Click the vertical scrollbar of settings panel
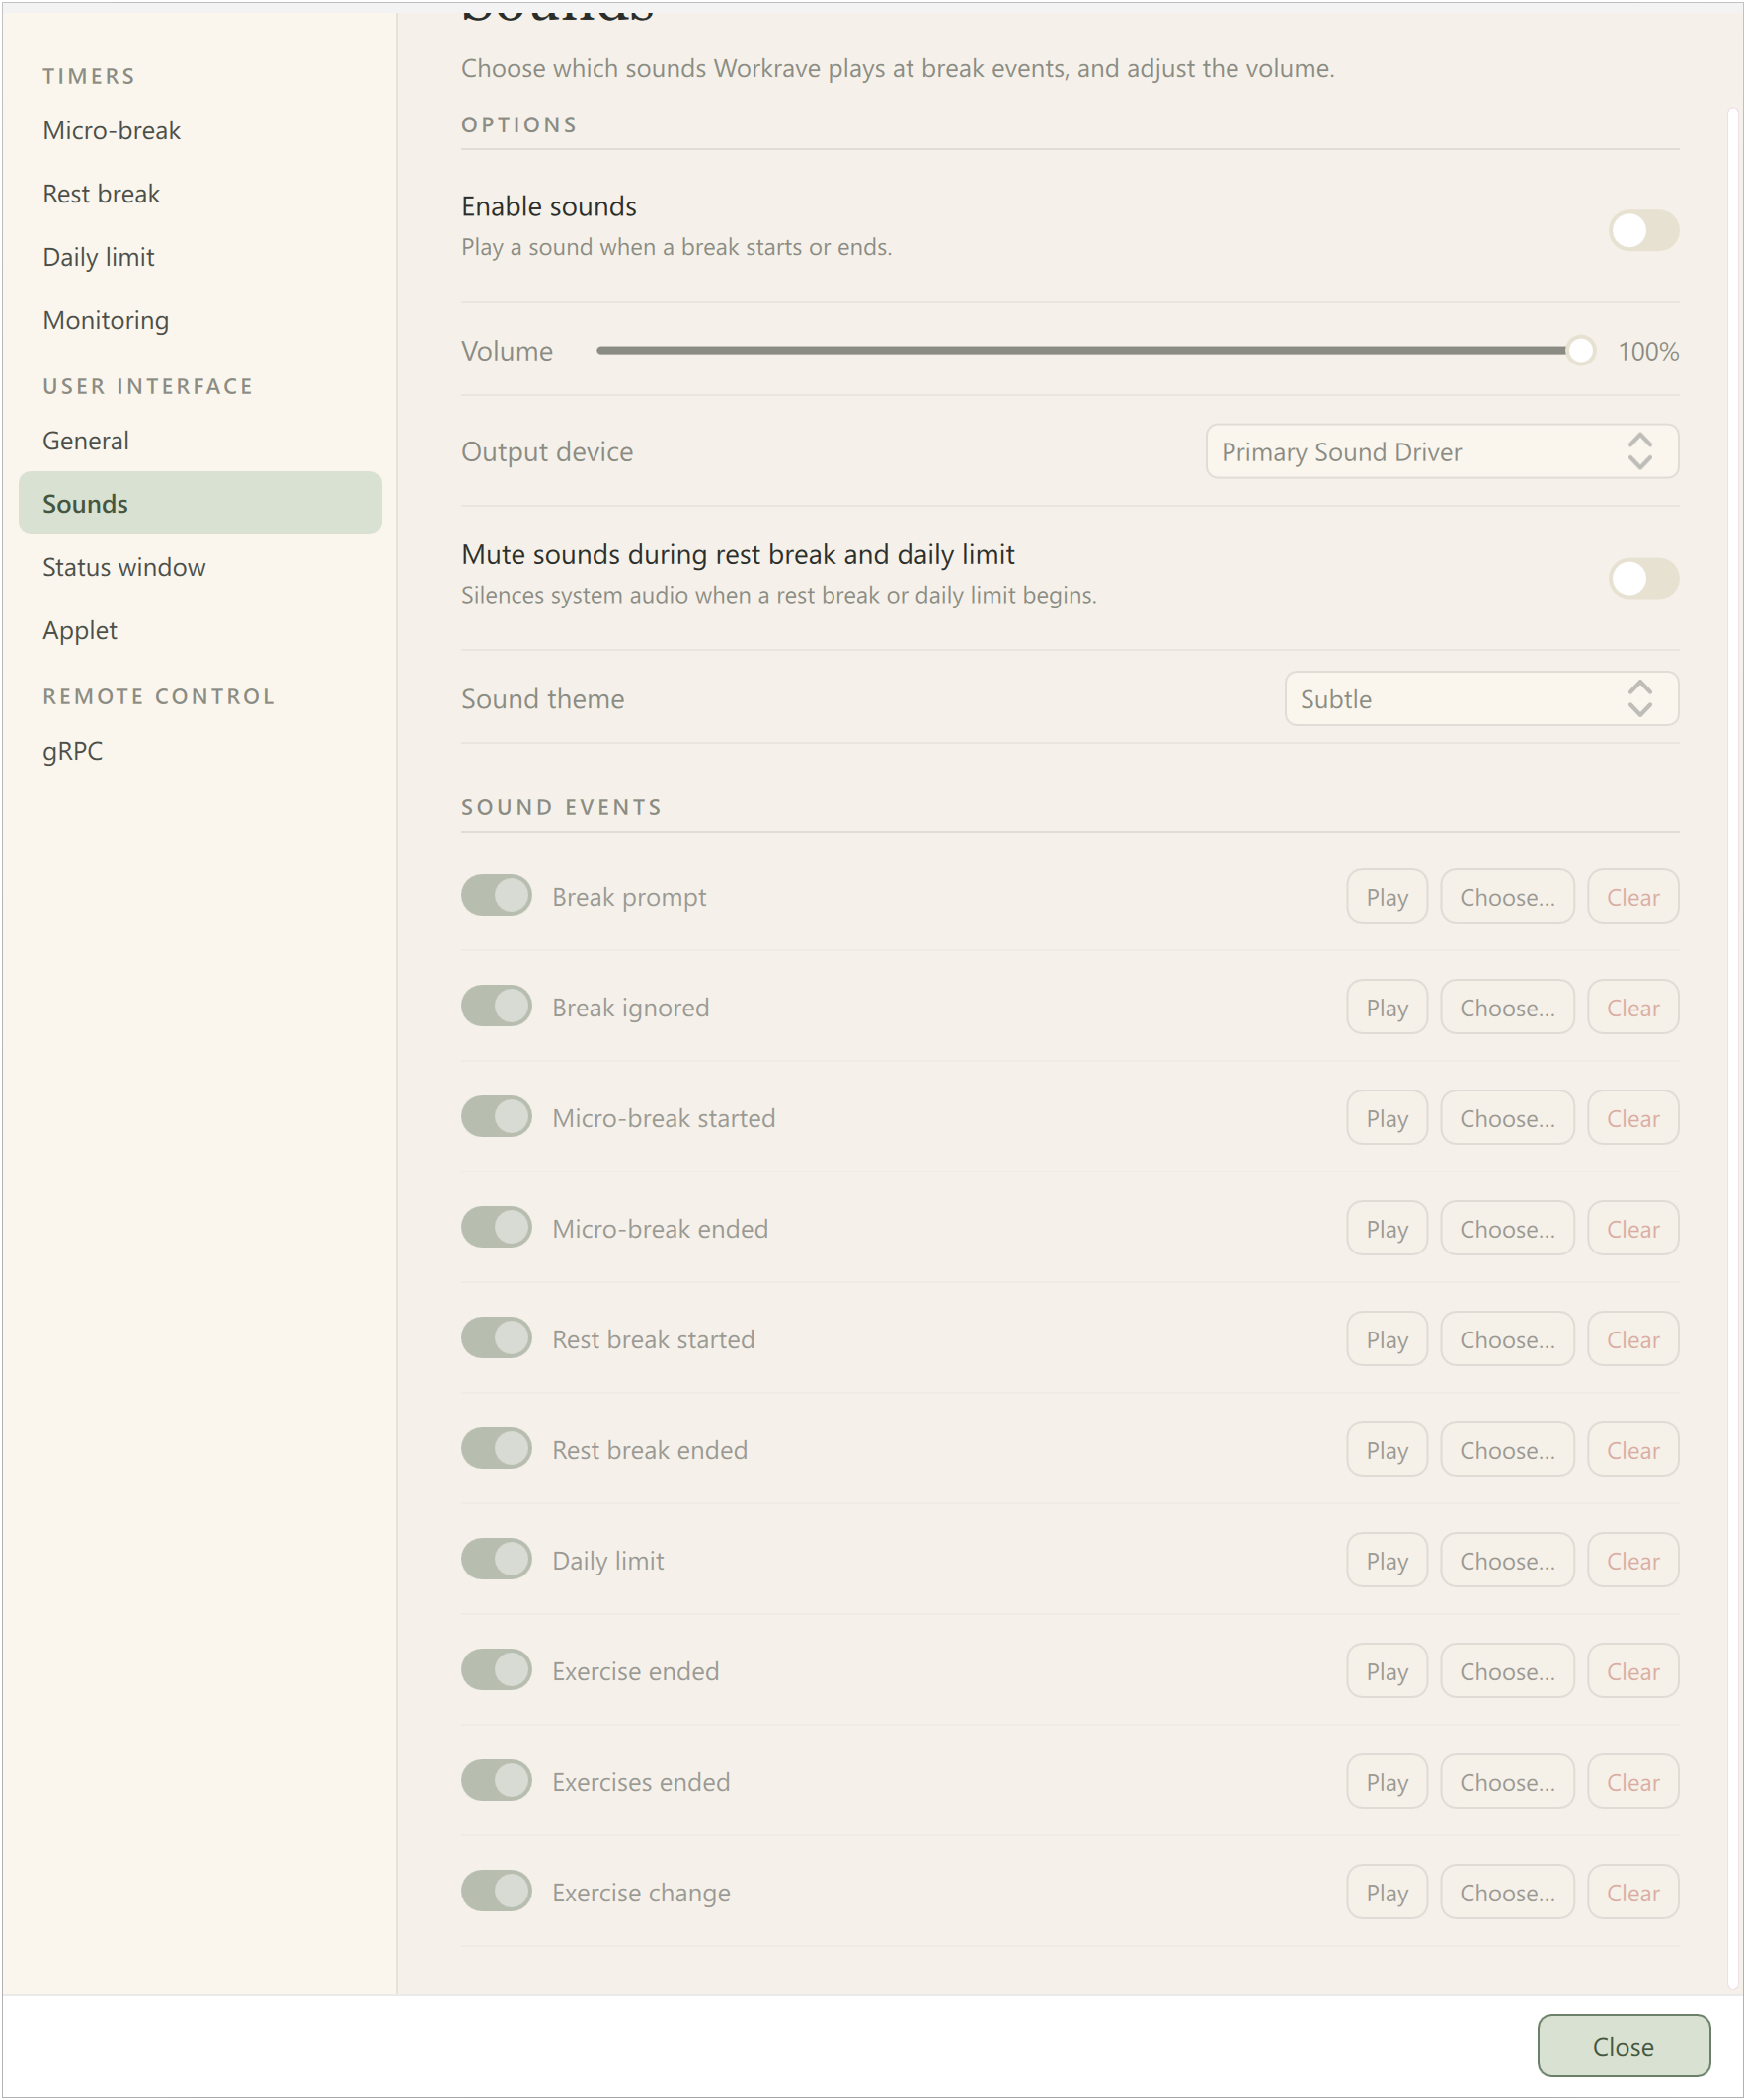1746x2100 pixels. pyautogui.click(x=1733, y=1048)
